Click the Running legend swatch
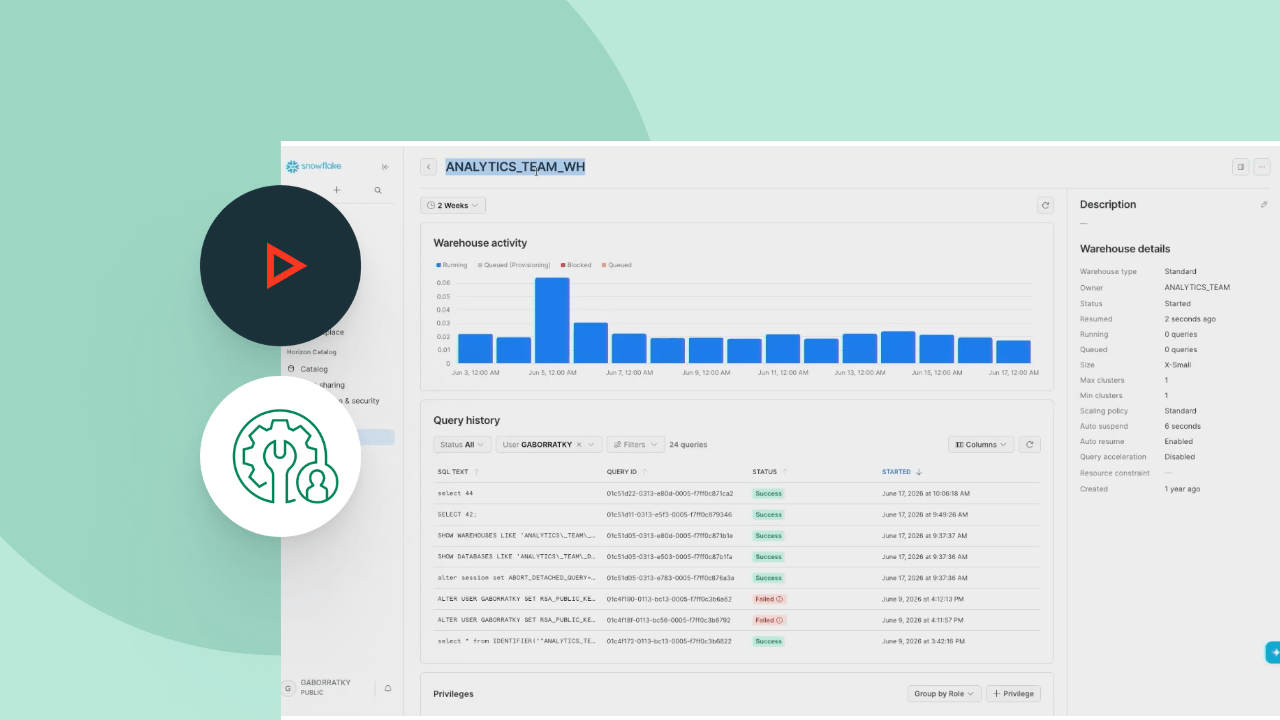Viewport: 1280px width, 720px height. 438,265
